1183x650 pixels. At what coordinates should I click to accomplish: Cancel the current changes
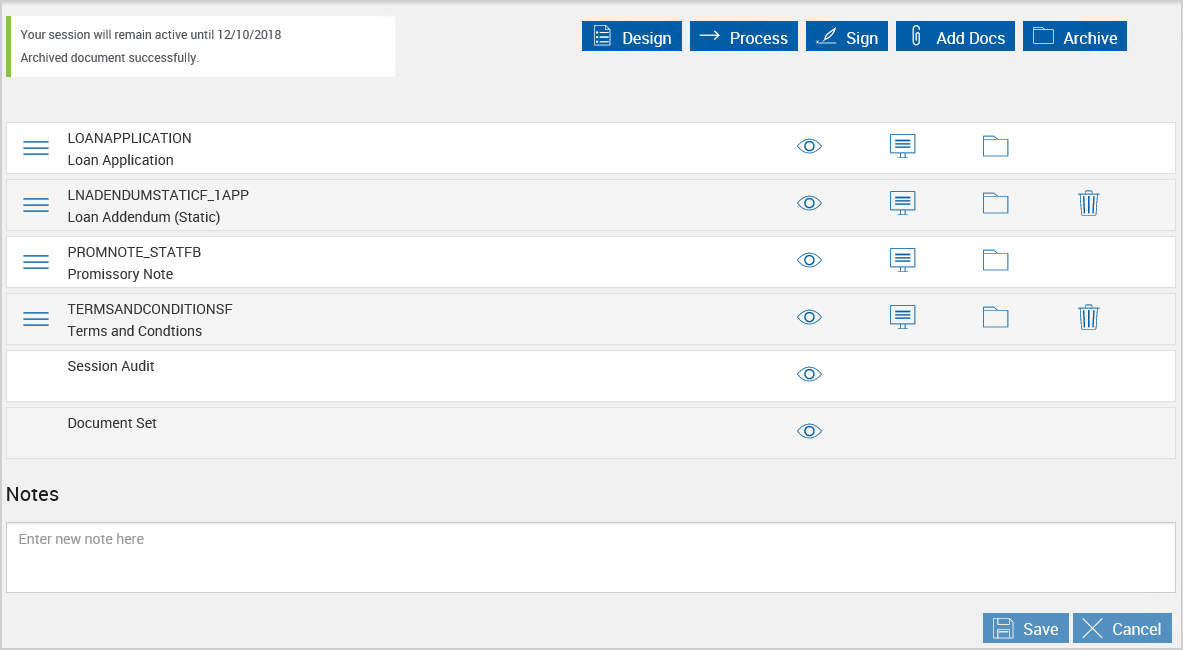coord(1122,628)
